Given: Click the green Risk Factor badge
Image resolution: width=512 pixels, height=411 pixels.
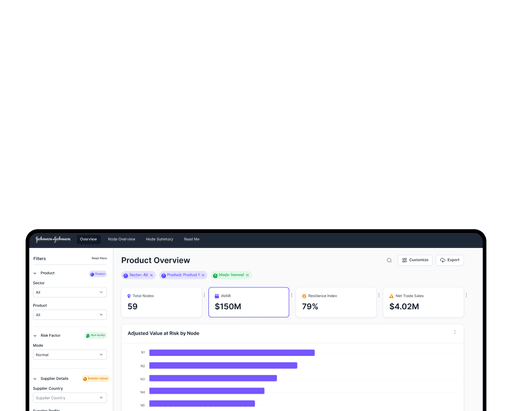Looking at the screenshot, I should 96,335.
